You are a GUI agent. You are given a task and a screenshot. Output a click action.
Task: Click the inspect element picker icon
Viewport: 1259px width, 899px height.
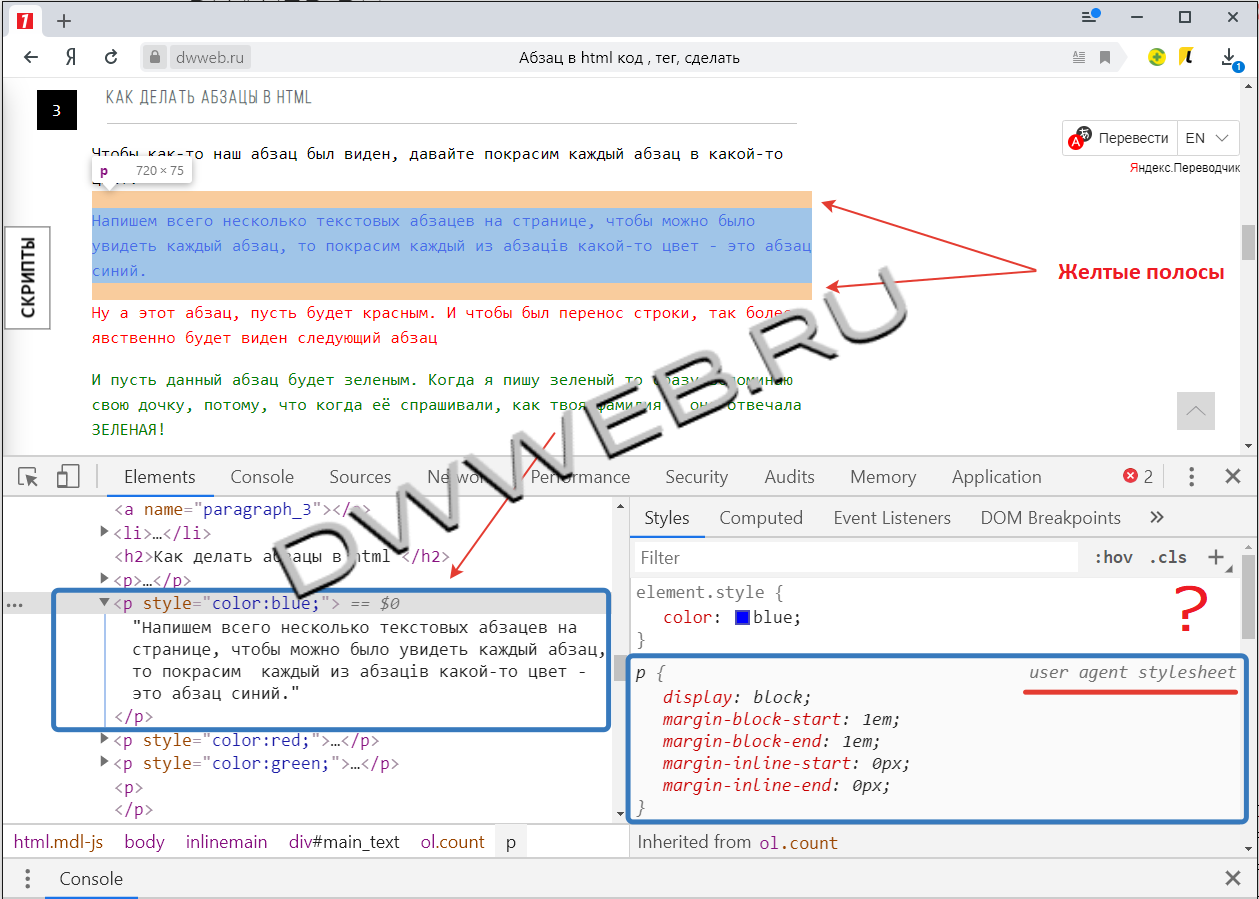(29, 477)
